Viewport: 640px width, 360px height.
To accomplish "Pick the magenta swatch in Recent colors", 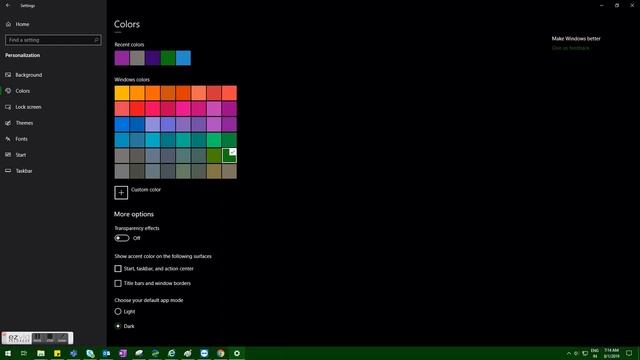I will click(x=122, y=58).
